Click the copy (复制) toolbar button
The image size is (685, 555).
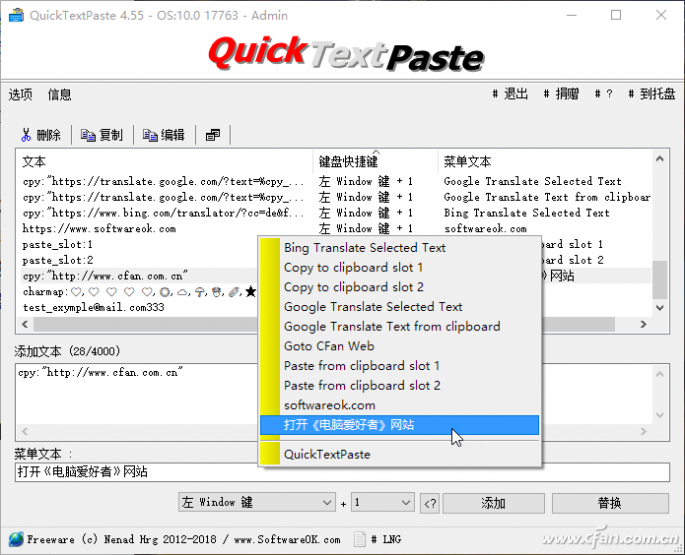[x=102, y=135]
